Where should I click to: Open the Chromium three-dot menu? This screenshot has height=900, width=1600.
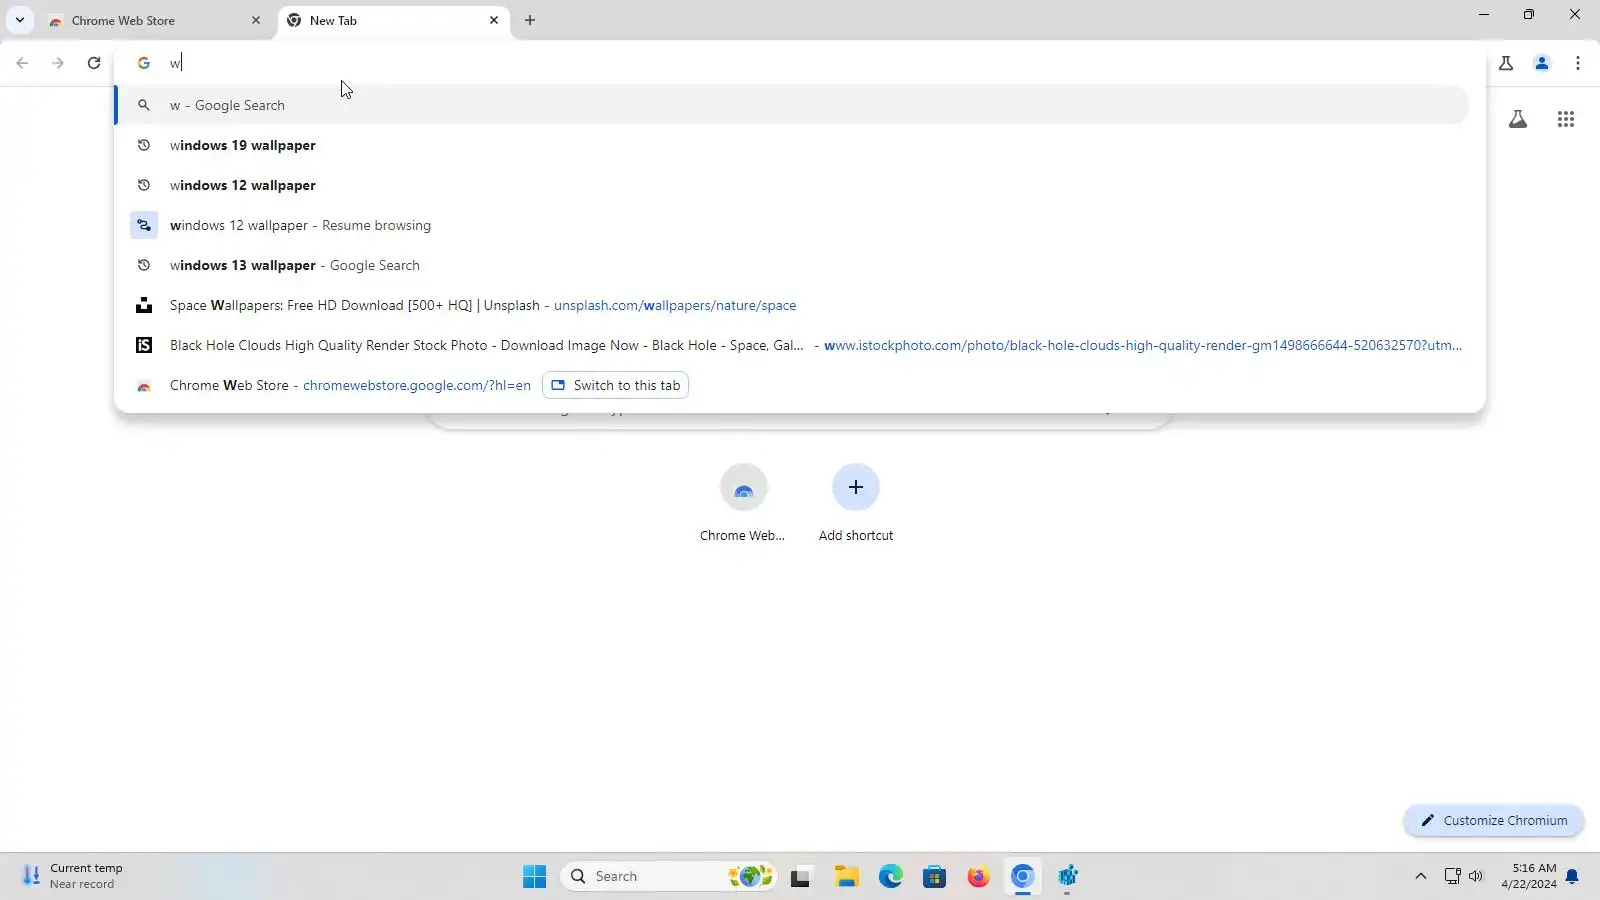[x=1578, y=63]
